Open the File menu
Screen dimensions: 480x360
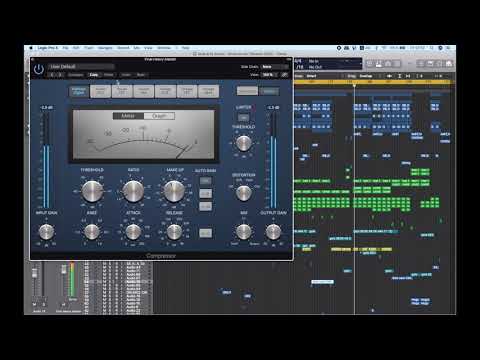(66, 48)
